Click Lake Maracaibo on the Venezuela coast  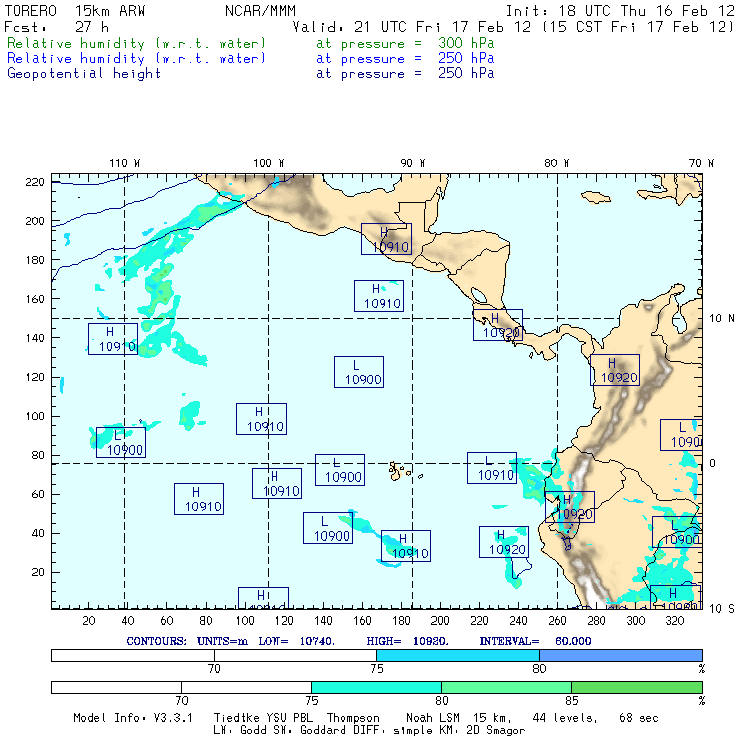(679, 322)
